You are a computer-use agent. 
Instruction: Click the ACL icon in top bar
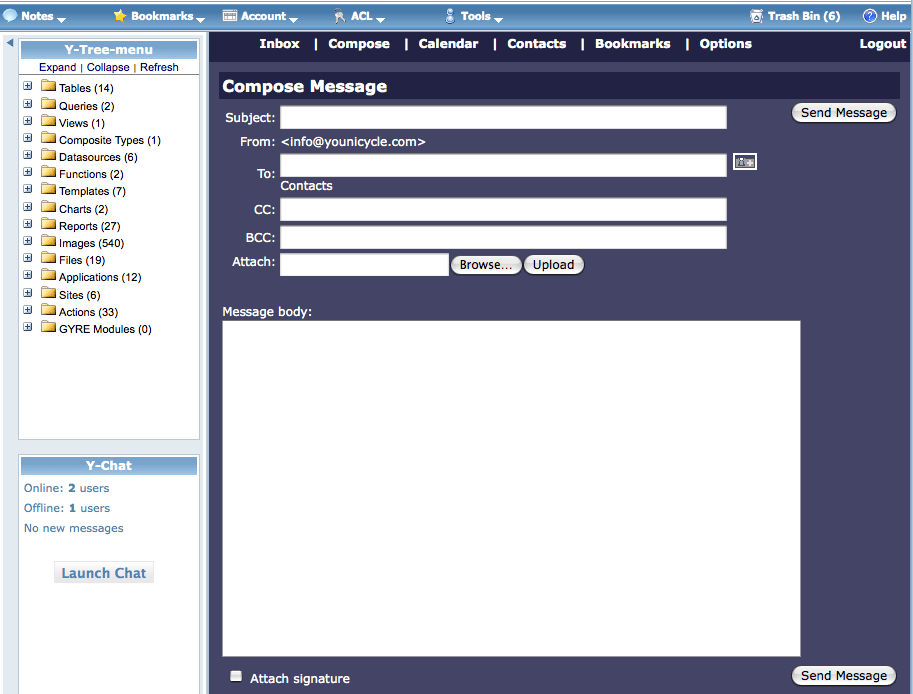click(x=339, y=16)
